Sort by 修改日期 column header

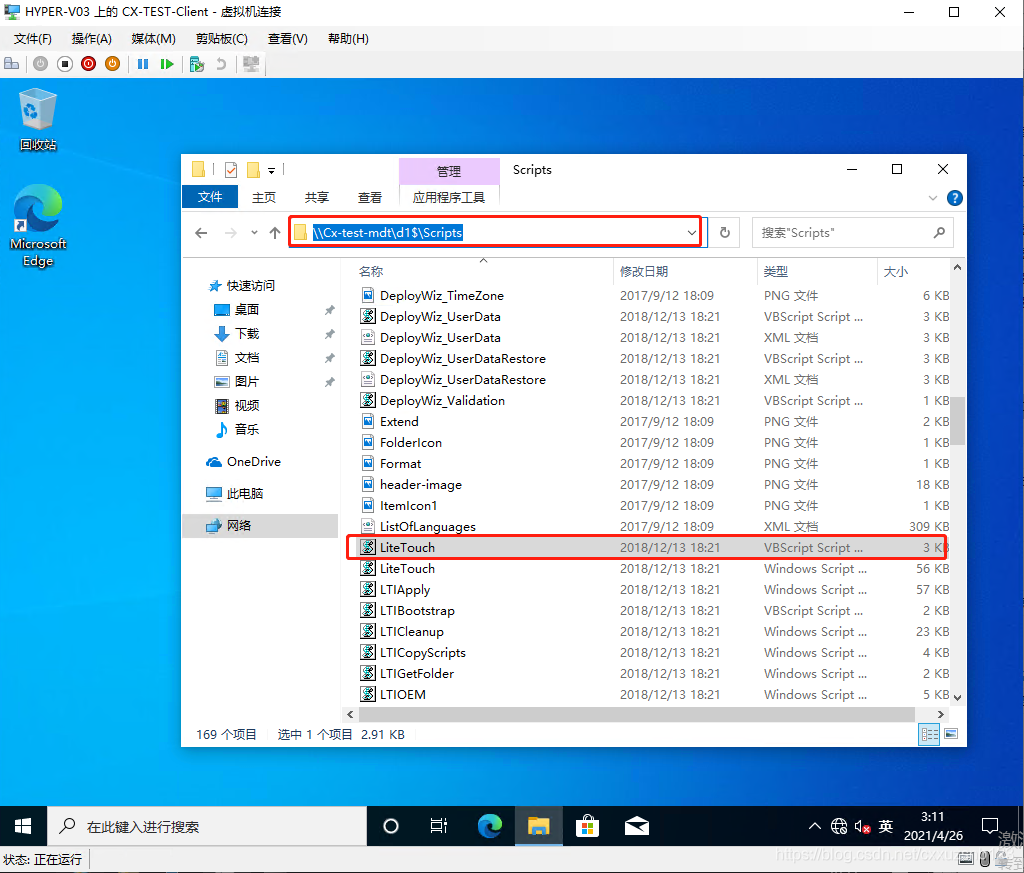[x=644, y=272]
